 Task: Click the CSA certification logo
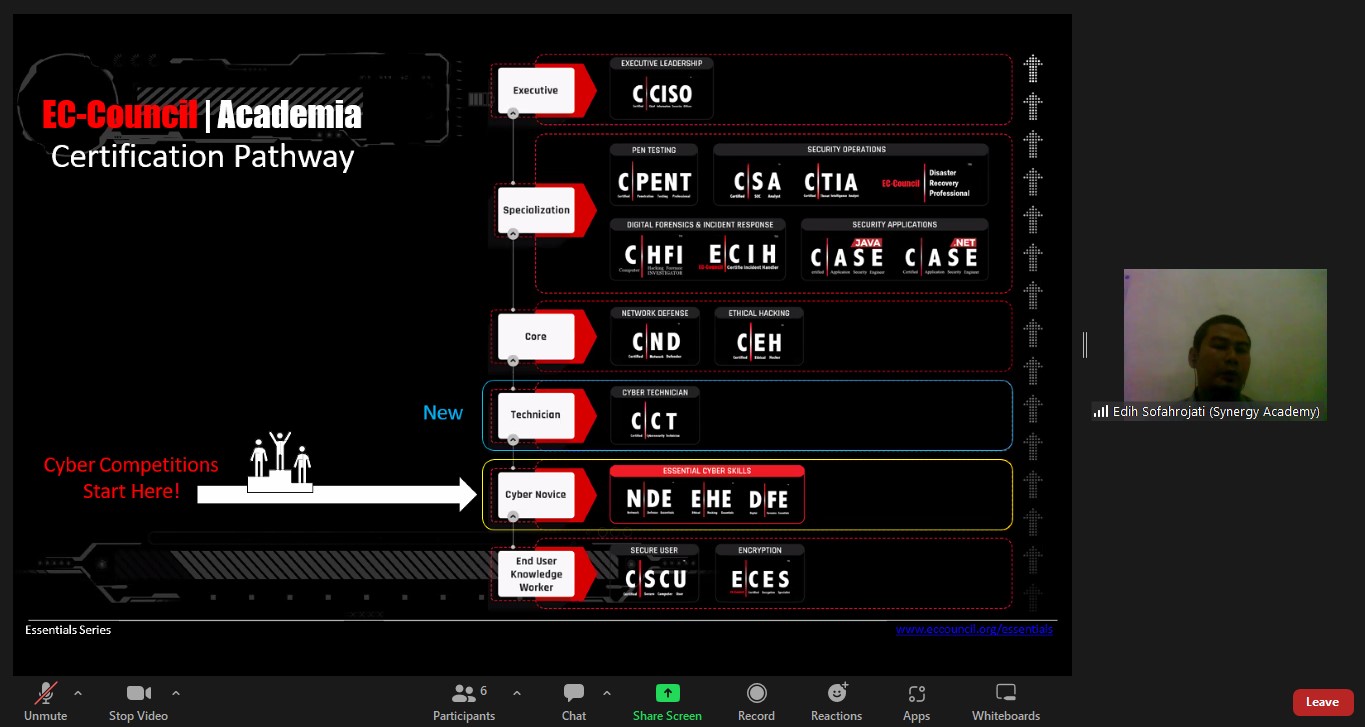757,182
